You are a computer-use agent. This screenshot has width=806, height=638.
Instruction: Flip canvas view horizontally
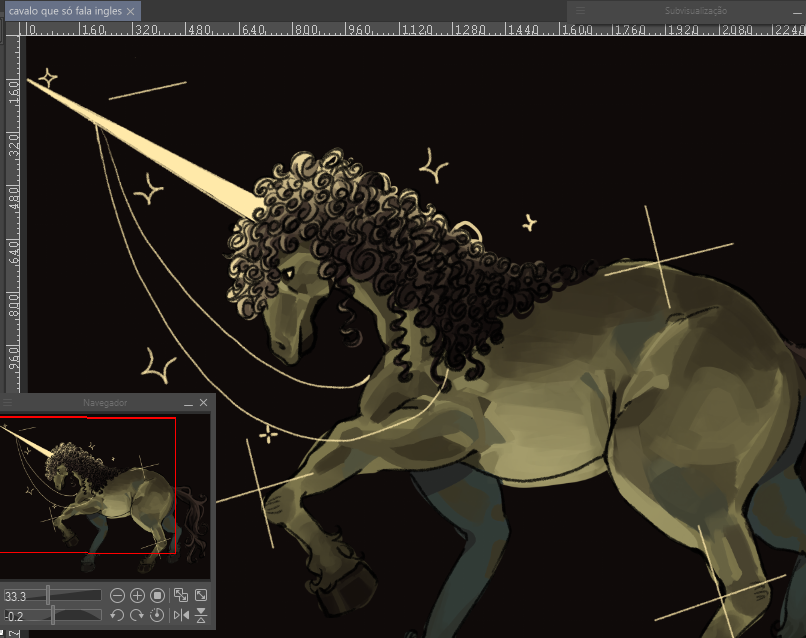181,615
